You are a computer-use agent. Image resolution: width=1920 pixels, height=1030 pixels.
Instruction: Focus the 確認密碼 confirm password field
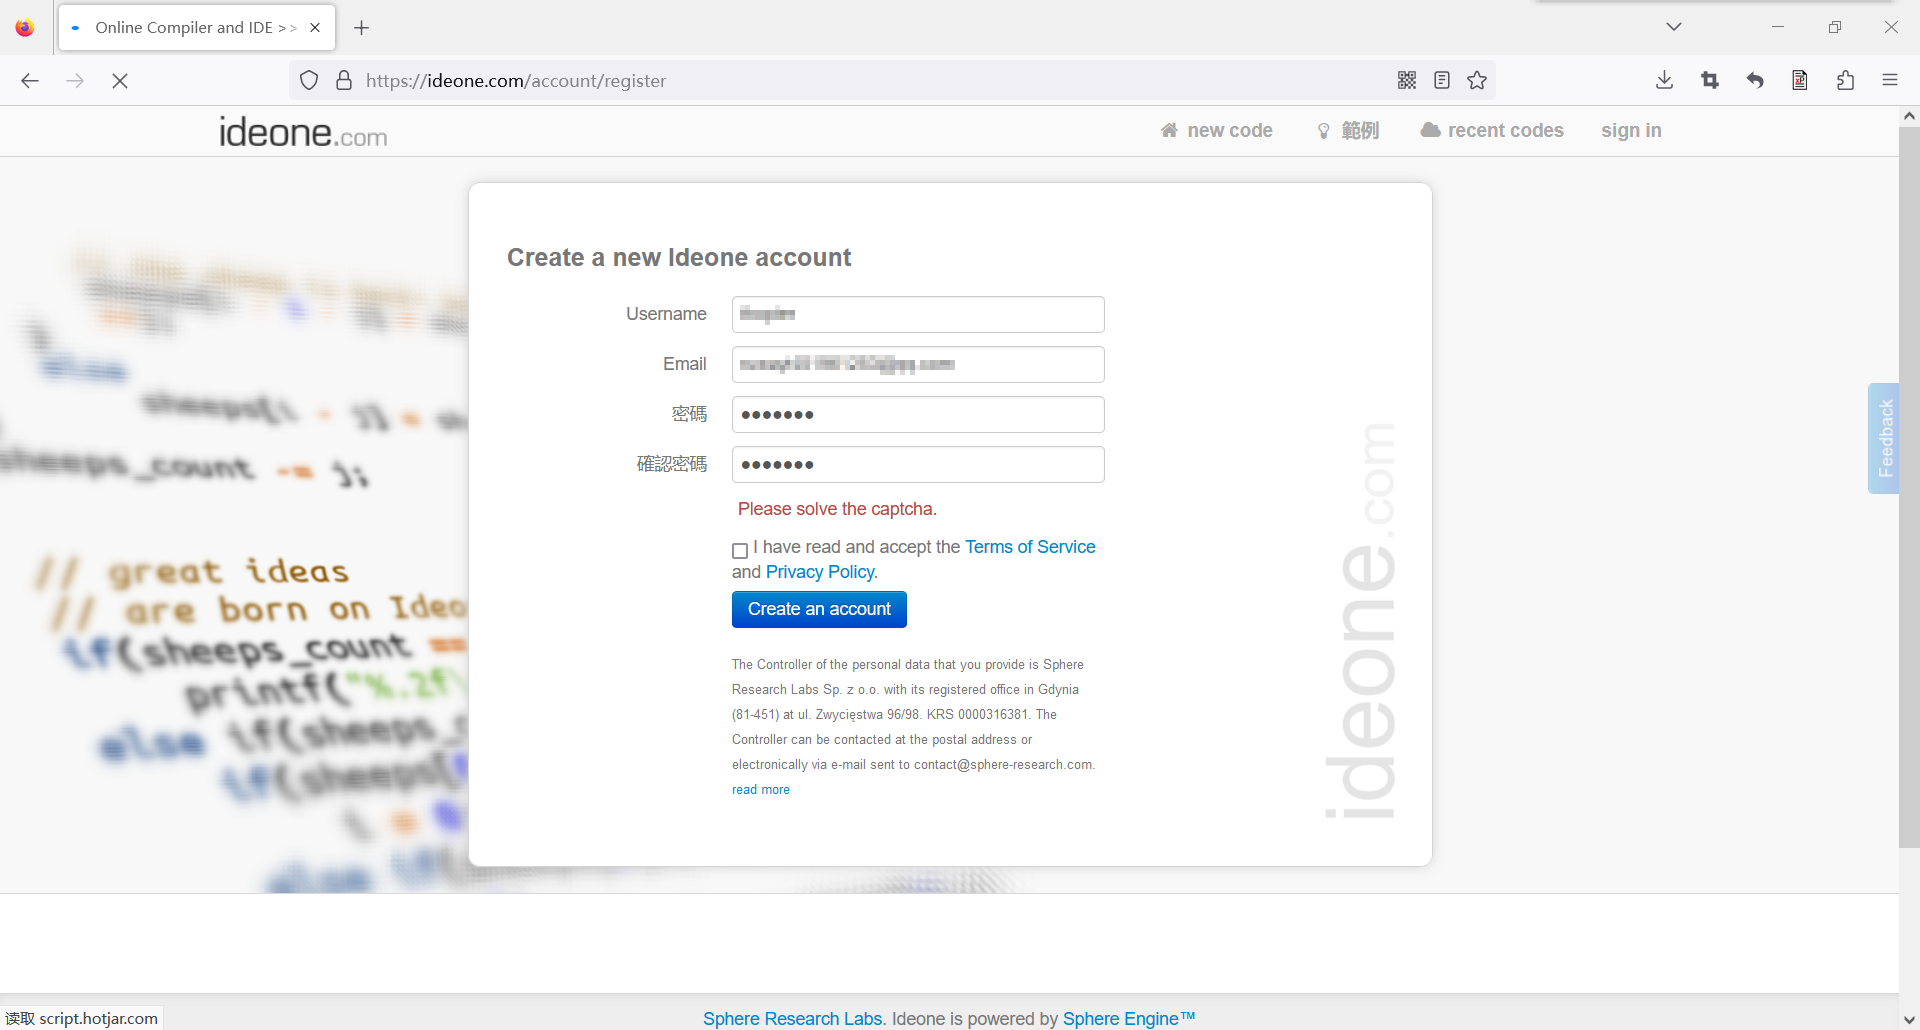[918, 464]
